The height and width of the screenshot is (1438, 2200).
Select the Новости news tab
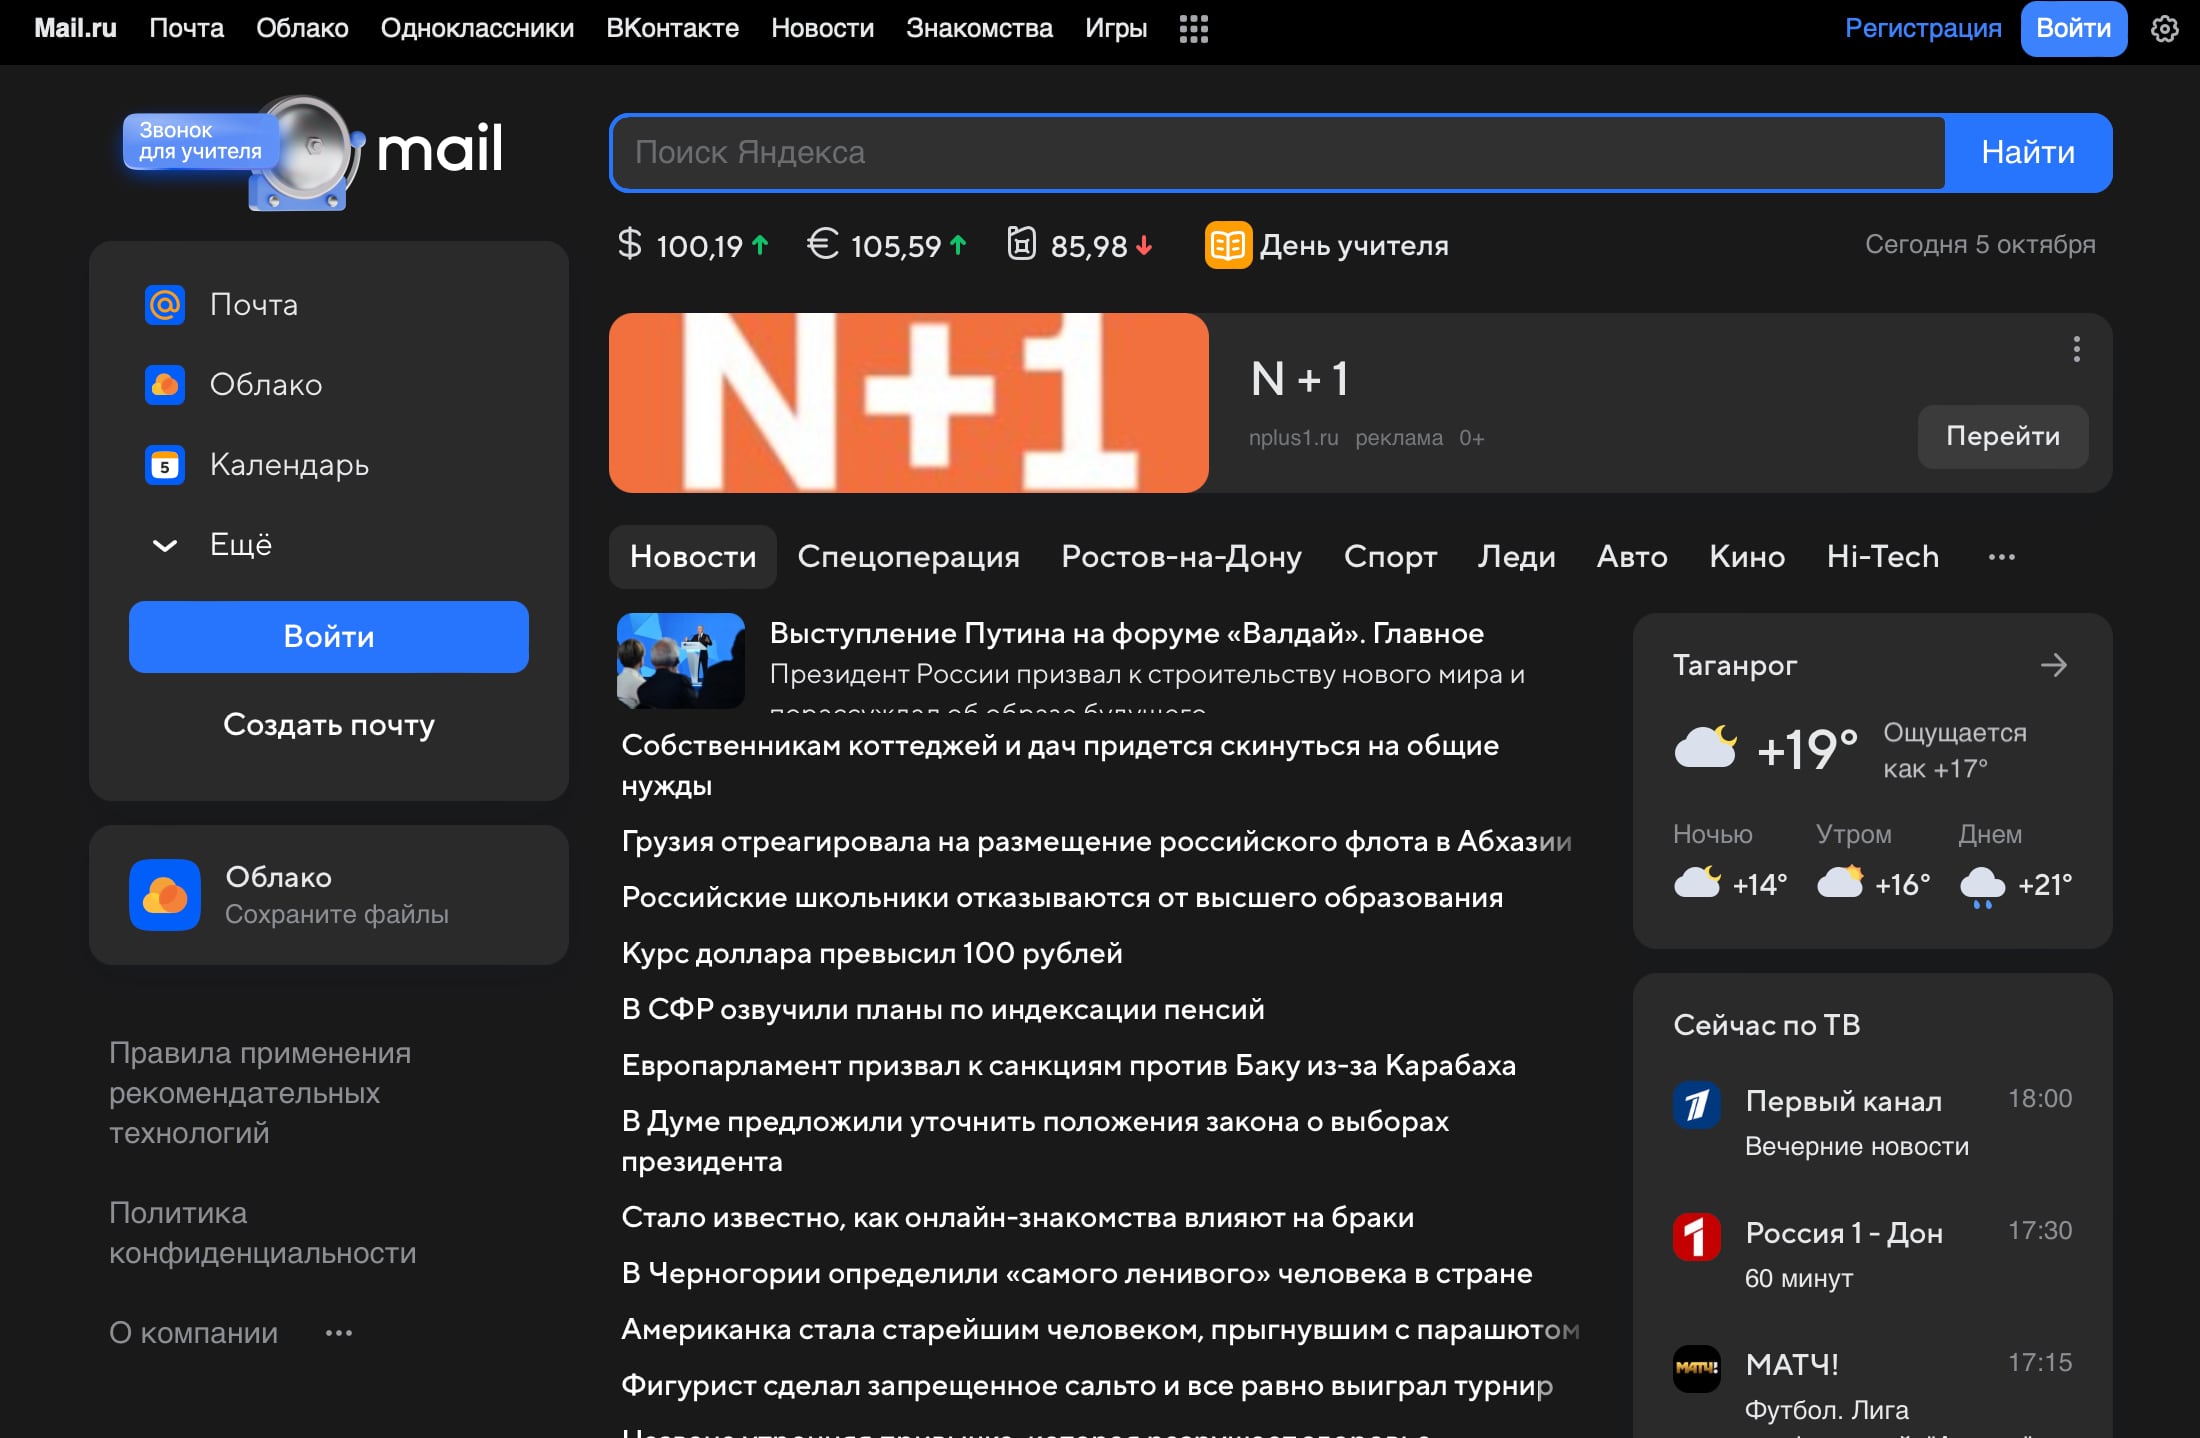pos(693,557)
